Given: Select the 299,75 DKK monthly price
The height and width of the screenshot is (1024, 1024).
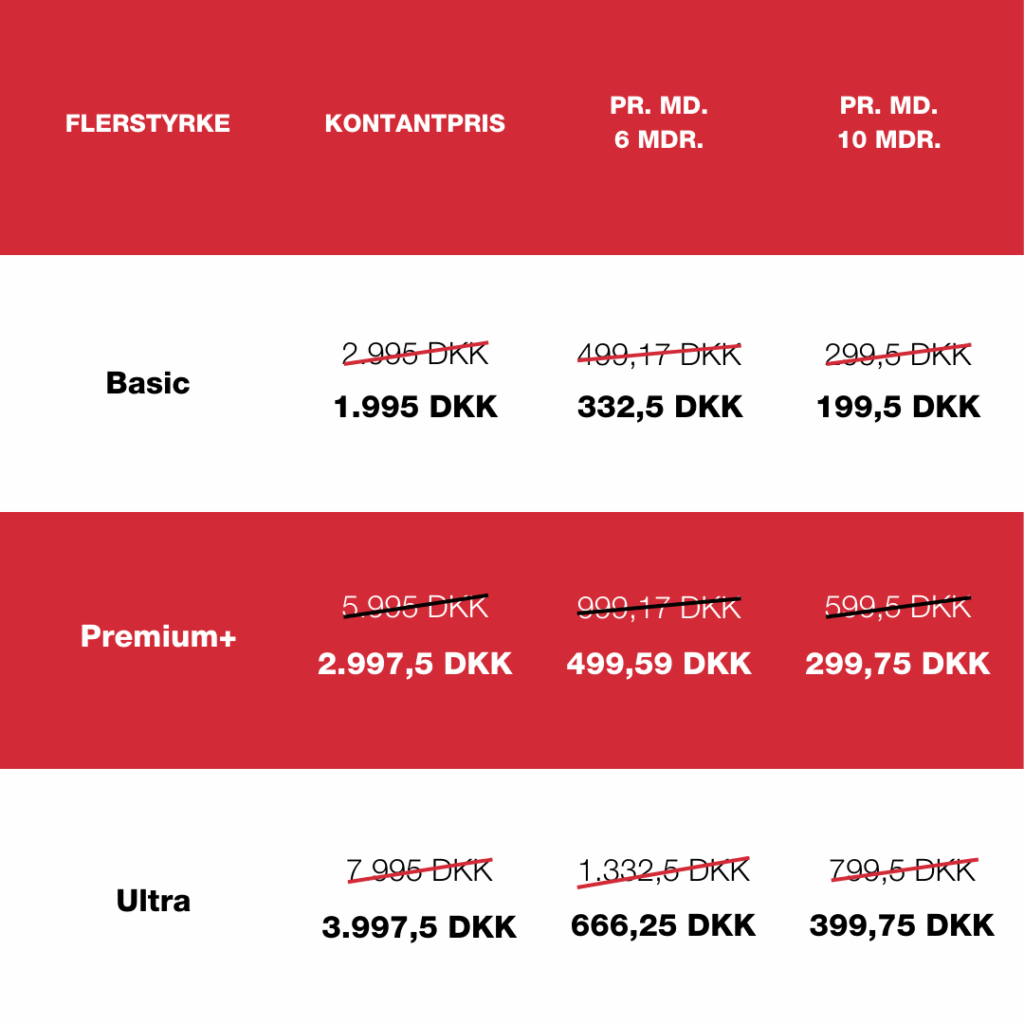Looking at the screenshot, I should (898, 664).
